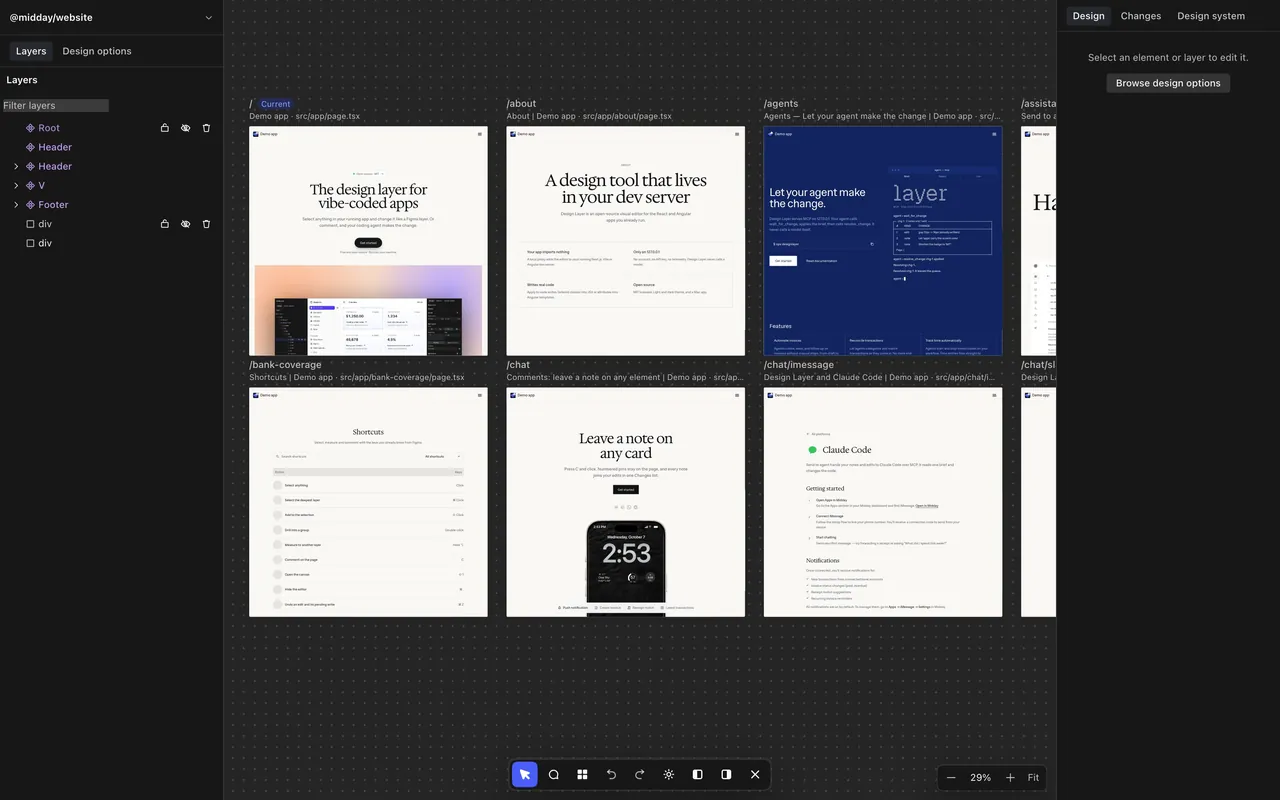Expand the Footer layer chevron
Screen dimensions: 1280x800
[x=16, y=205]
